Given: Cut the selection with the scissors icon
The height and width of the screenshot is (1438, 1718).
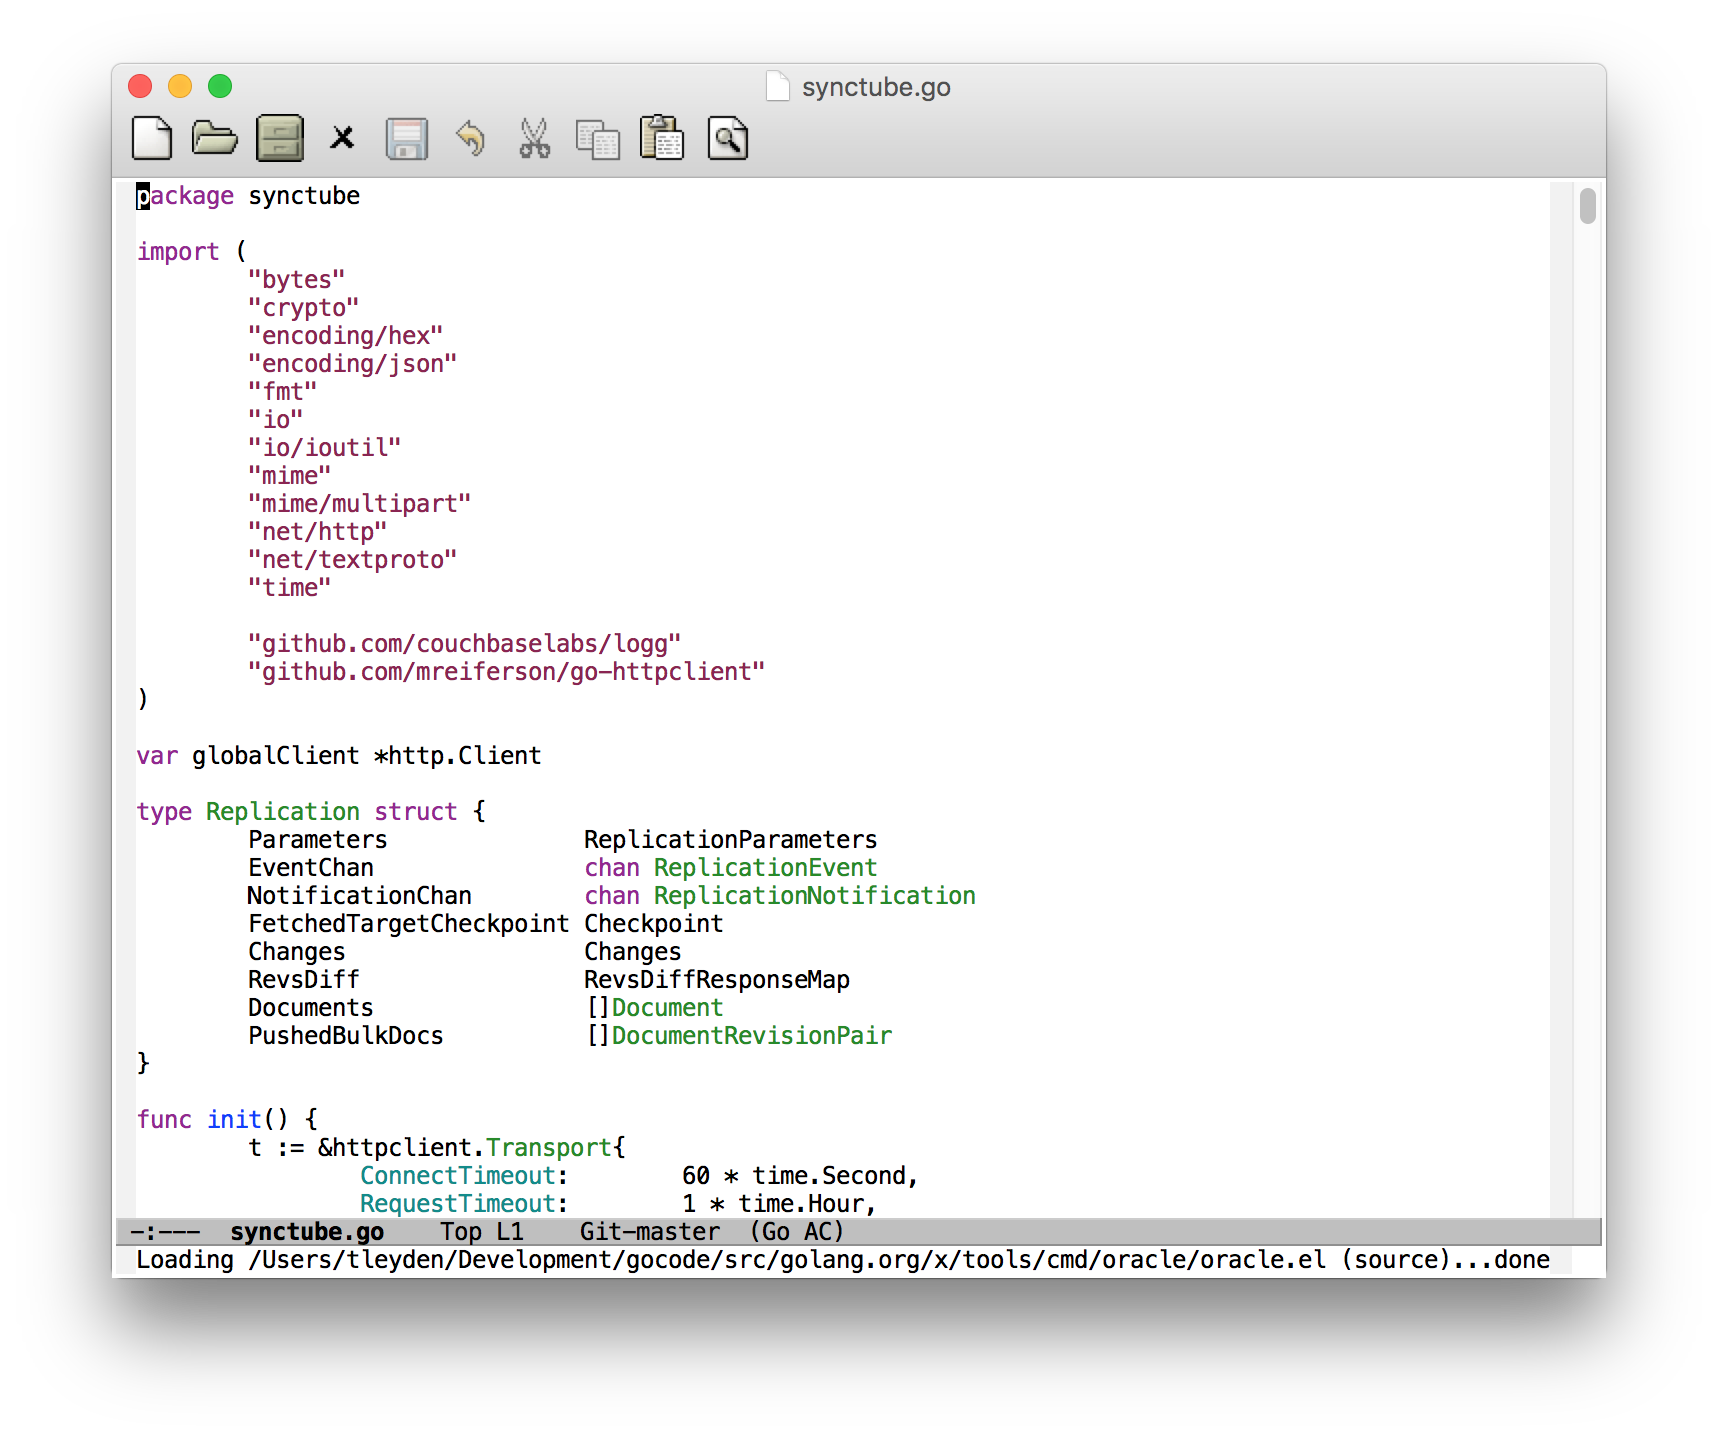Looking at the screenshot, I should (x=534, y=138).
